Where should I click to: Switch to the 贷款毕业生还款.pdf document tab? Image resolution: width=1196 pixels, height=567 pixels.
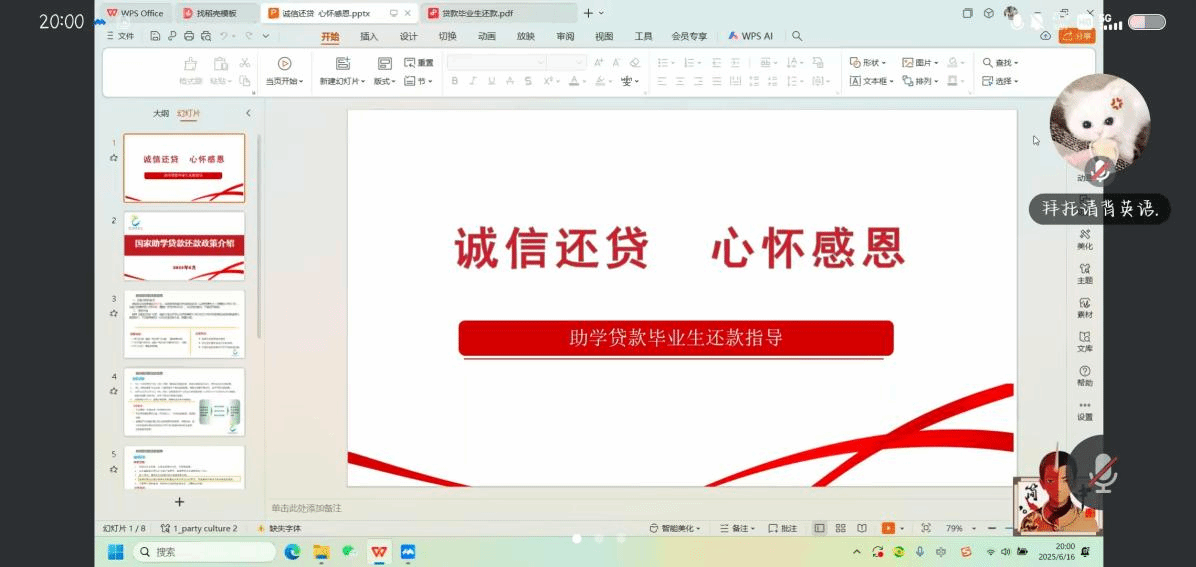(x=477, y=13)
